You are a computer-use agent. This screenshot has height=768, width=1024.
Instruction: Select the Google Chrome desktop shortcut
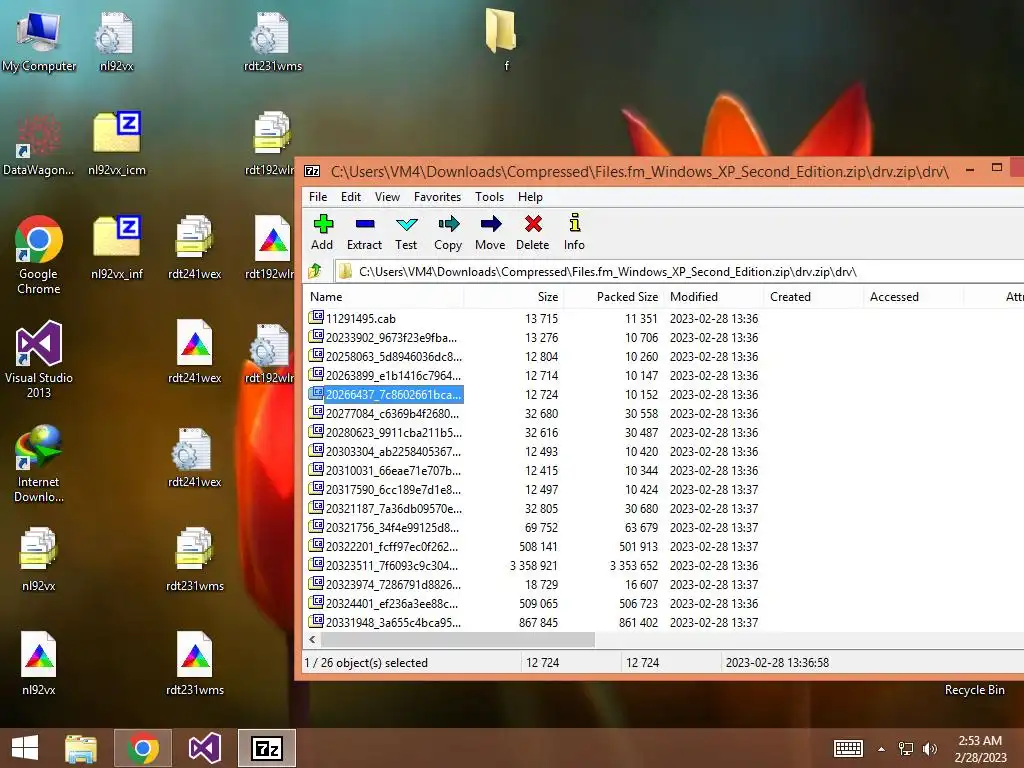(39, 255)
